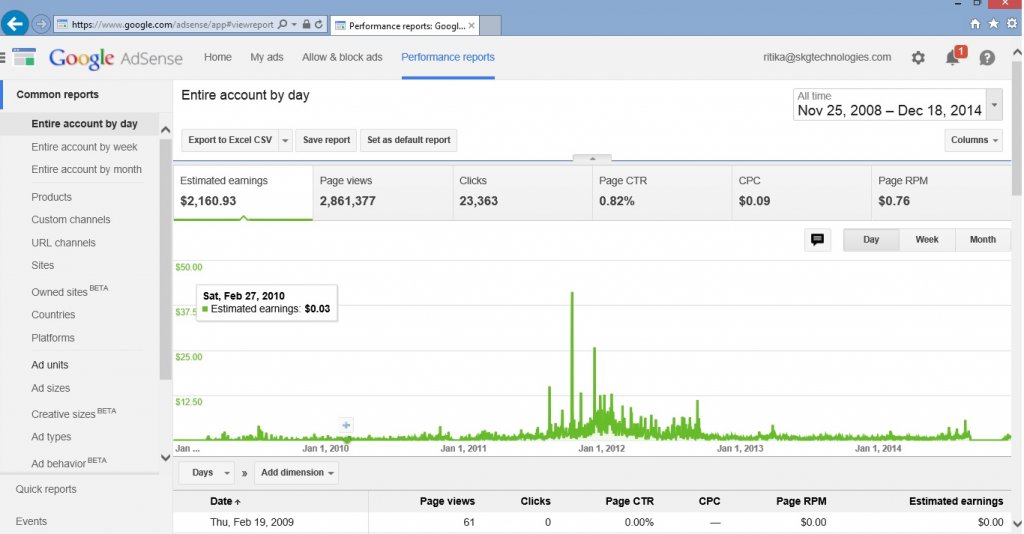
Task: Click the plus marker on the chart
Action: click(346, 425)
